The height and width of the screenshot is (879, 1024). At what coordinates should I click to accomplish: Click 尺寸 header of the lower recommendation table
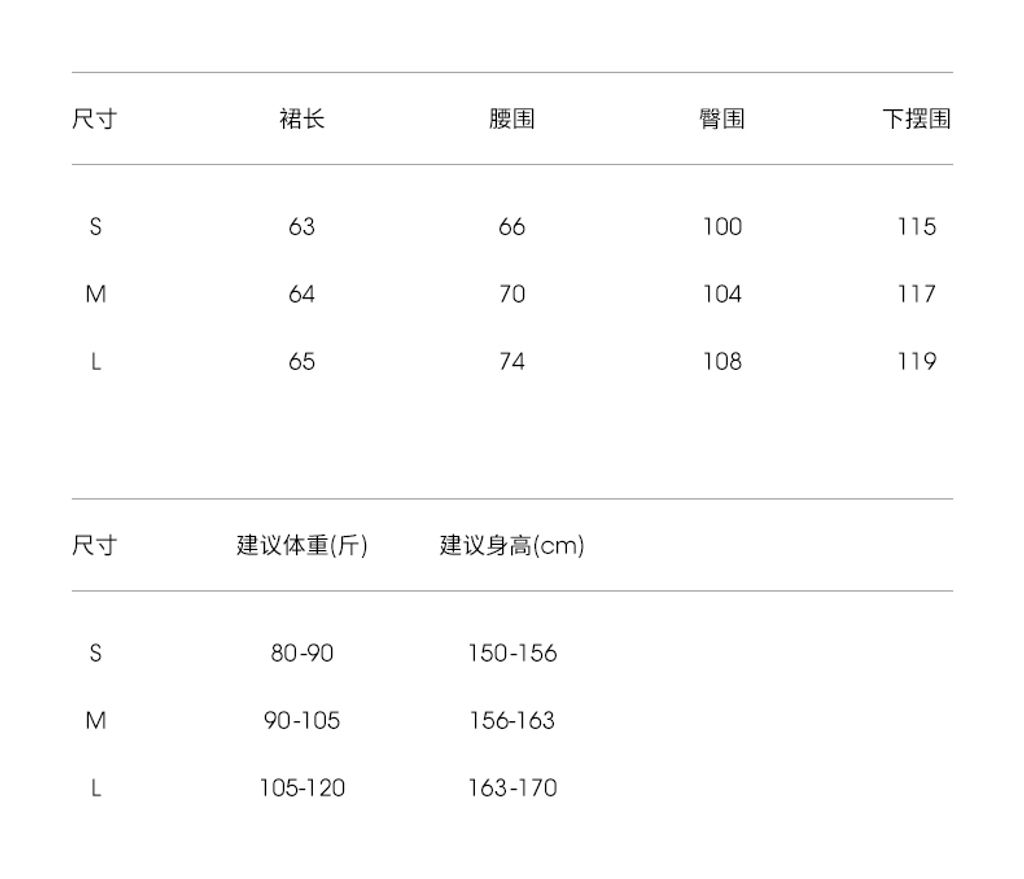pyautogui.click(x=94, y=546)
